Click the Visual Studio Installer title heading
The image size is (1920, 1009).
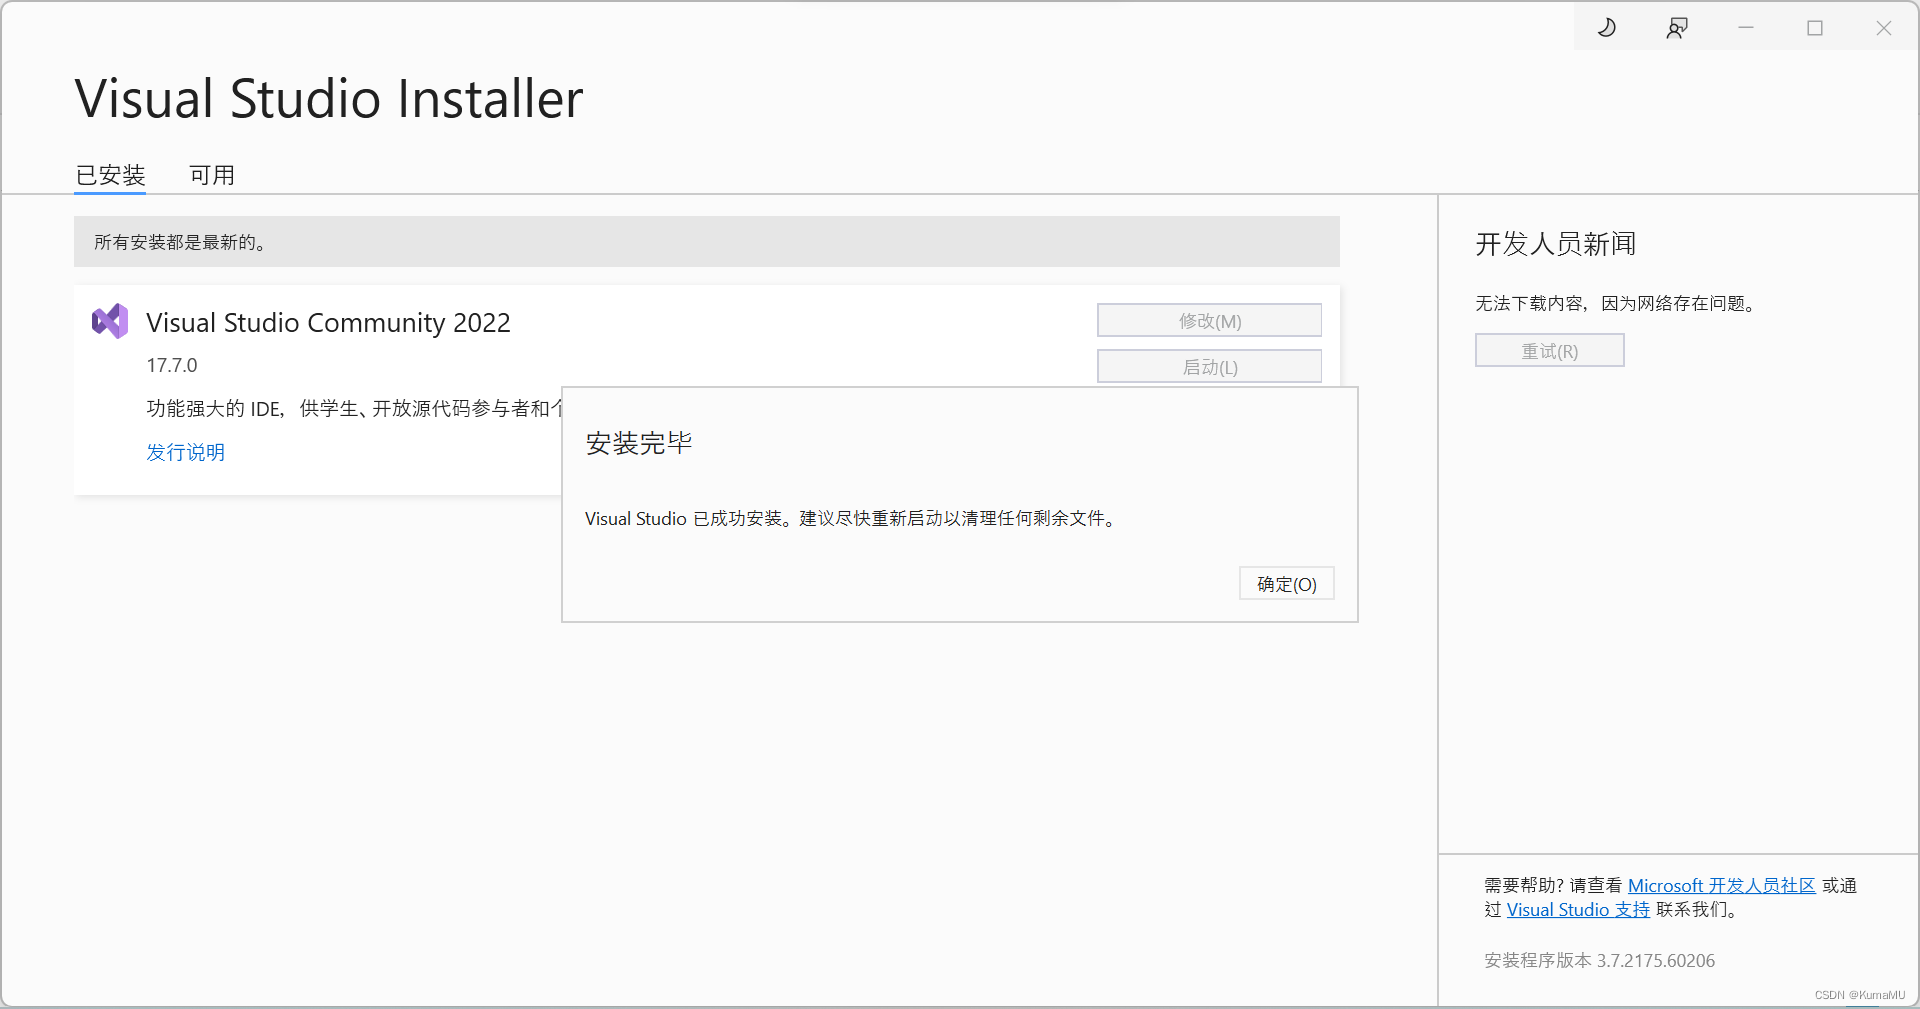tap(329, 99)
